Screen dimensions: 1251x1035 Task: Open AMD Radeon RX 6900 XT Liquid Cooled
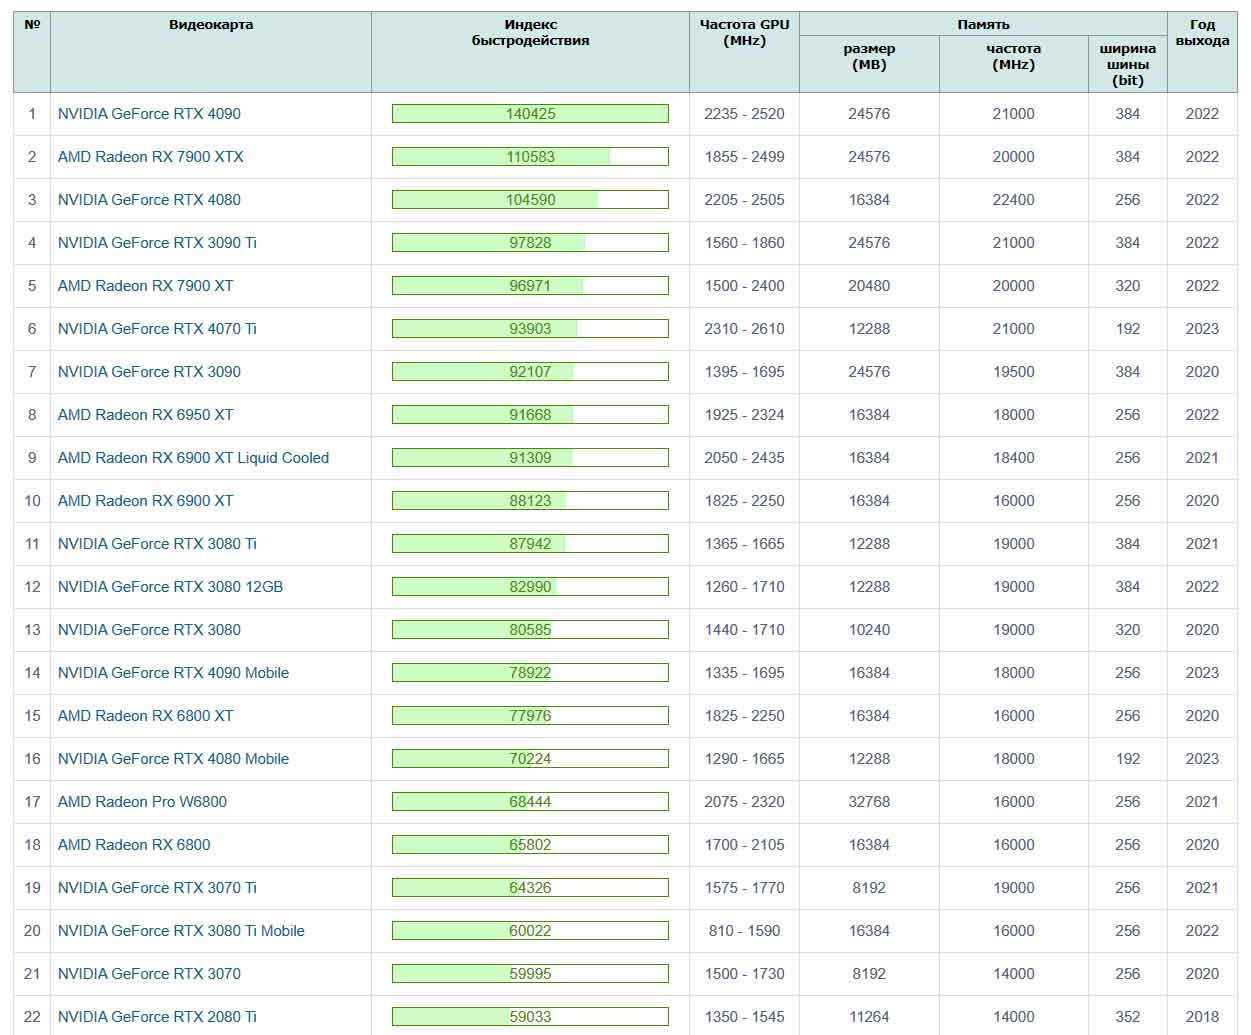193,458
